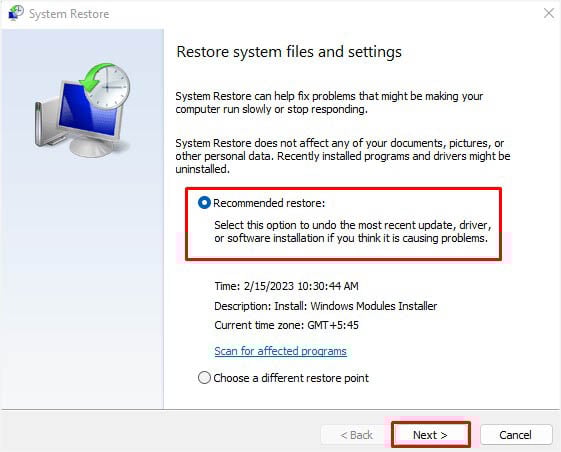
Task: Click the Description: Install: Windows Modules Installer text
Action: [x=326, y=306]
